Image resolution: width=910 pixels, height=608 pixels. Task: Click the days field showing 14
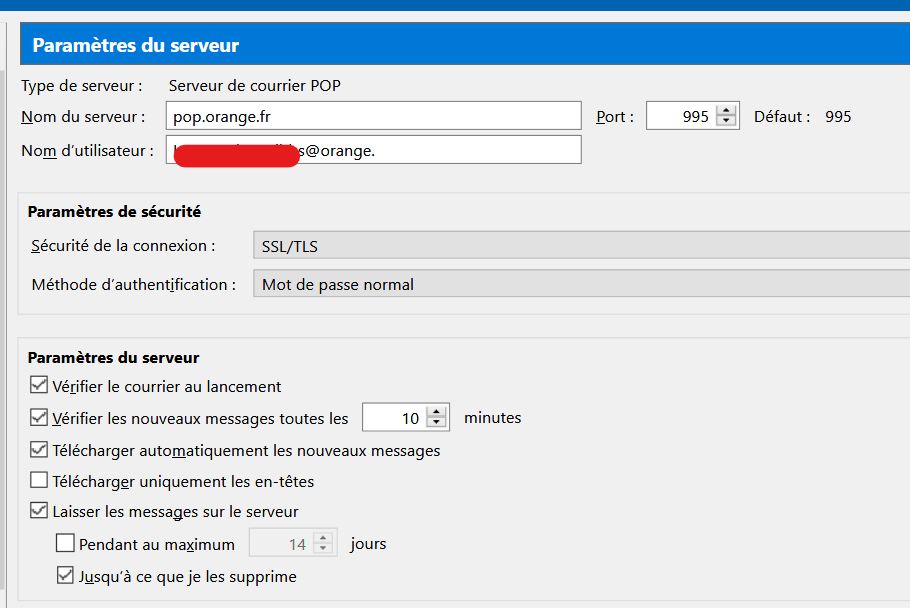(x=290, y=542)
